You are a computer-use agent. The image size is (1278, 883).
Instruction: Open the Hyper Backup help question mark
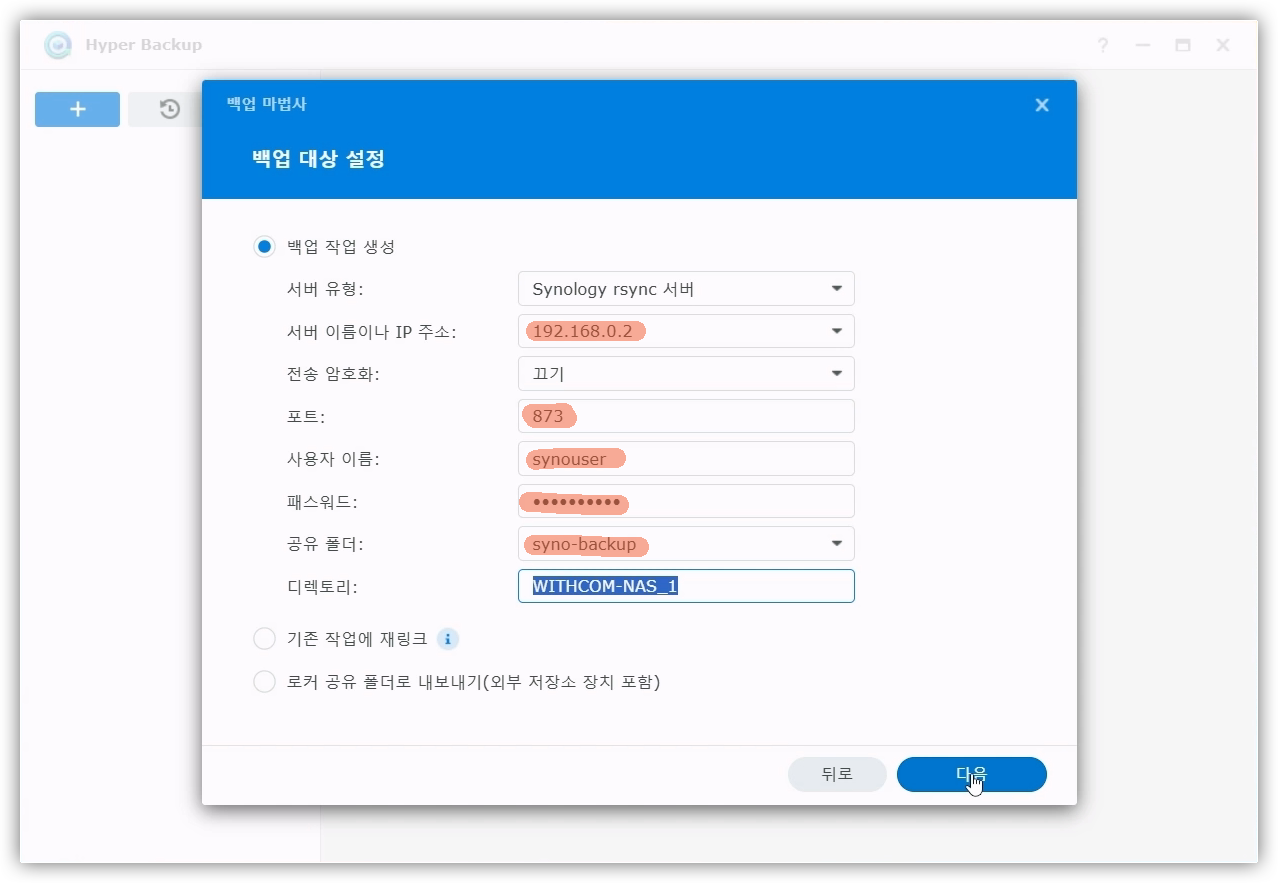[x=1102, y=45]
